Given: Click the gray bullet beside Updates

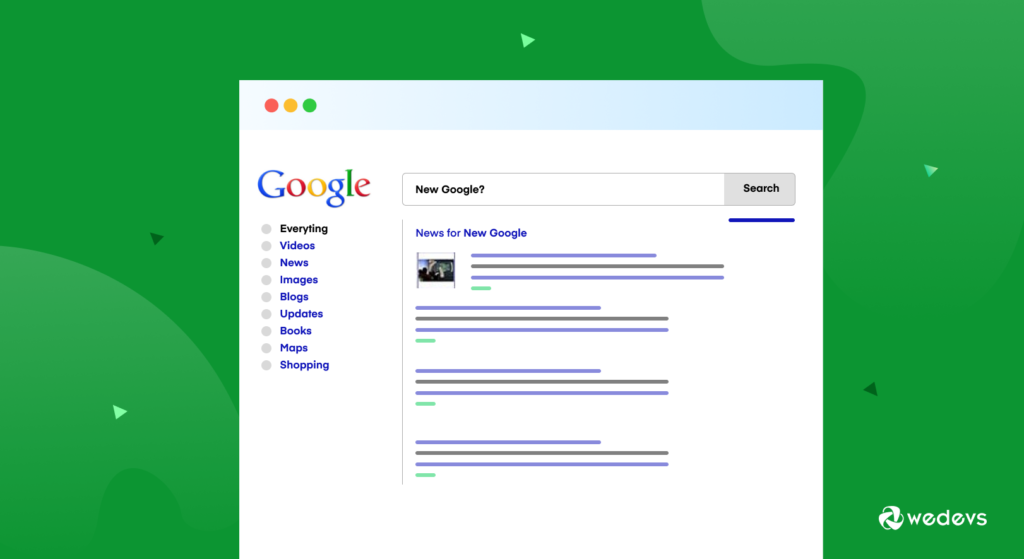Looking at the screenshot, I should 266,314.
